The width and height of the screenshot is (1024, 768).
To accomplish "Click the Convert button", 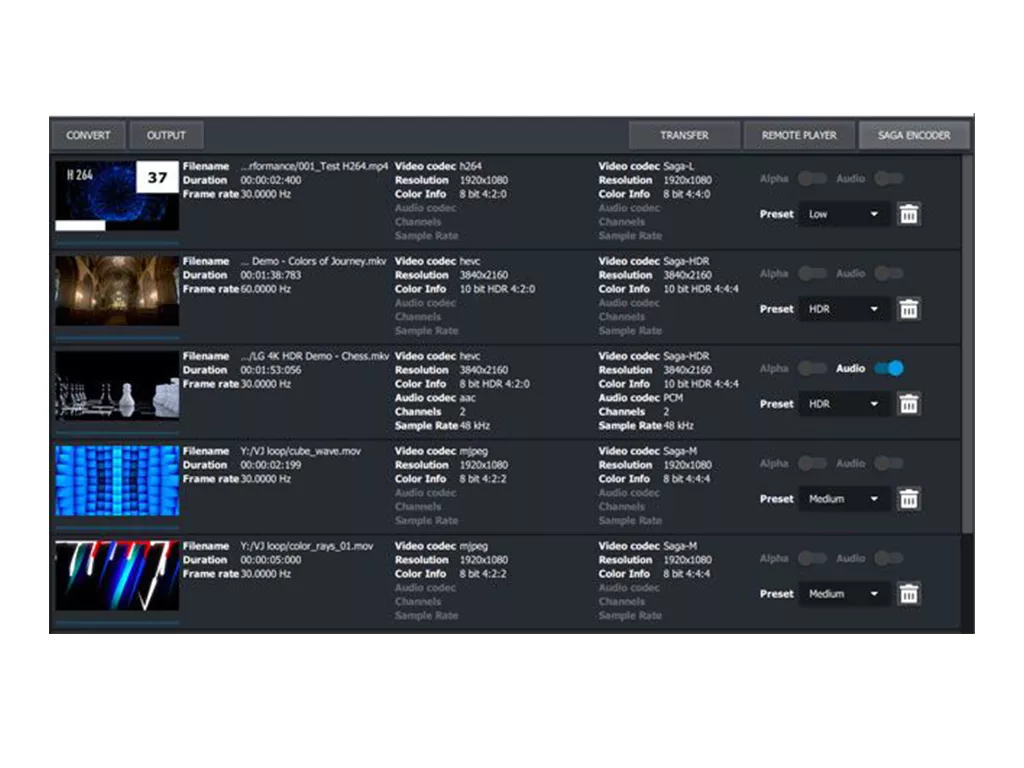I will [x=88, y=135].
